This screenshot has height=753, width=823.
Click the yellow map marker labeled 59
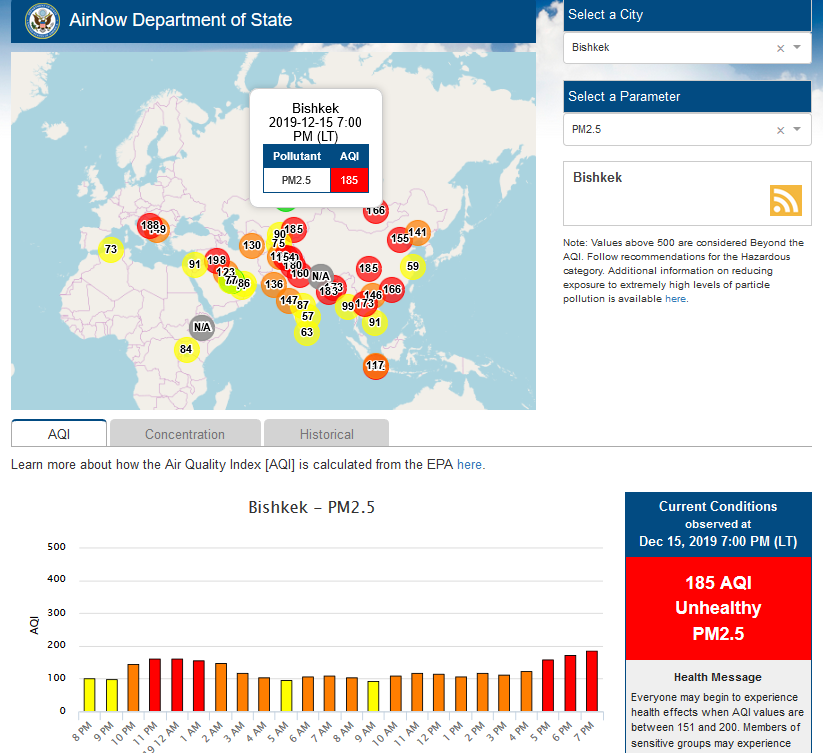pyautogui.click(x=412, y=266)
